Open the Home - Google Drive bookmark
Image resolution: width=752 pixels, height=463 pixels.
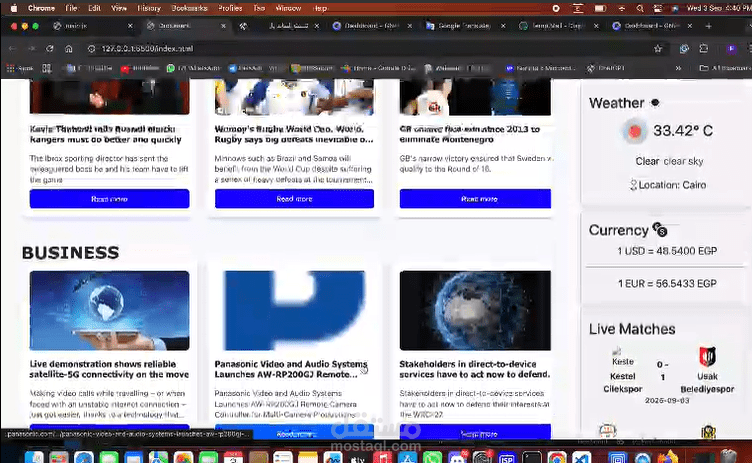pos(378,68)
